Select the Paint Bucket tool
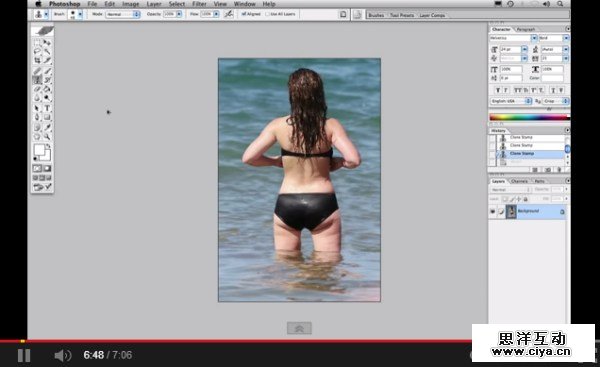Screen dimensions: 600x367 click(47, 89)
